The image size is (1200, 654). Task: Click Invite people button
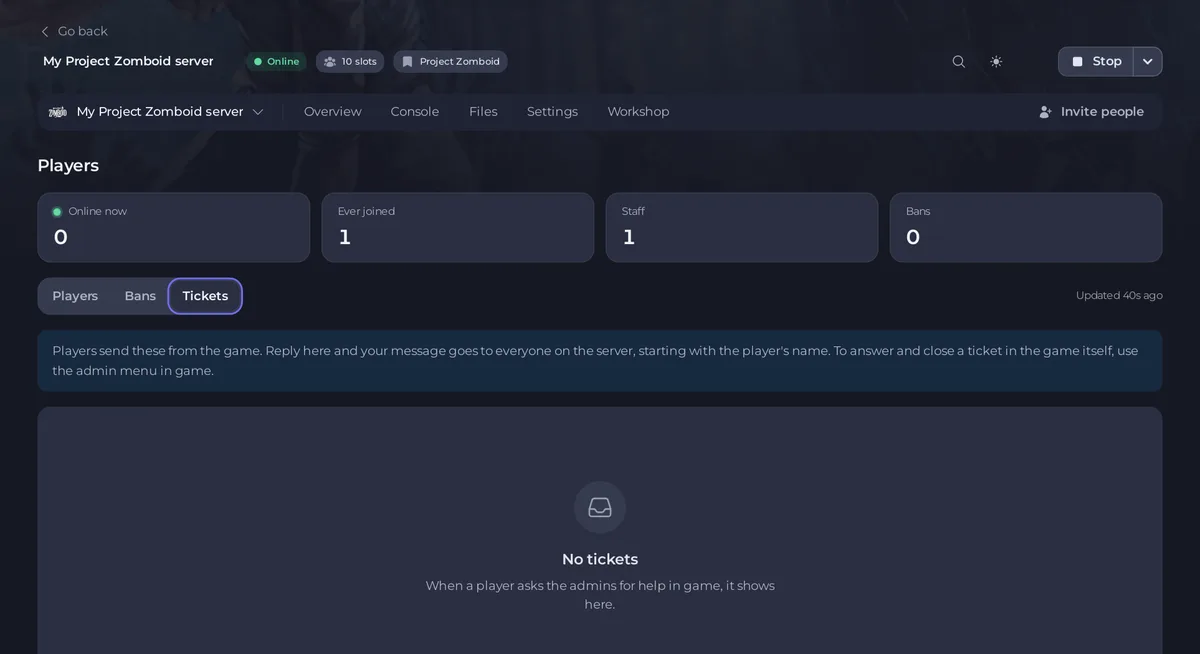click(x=1091, y=112)
